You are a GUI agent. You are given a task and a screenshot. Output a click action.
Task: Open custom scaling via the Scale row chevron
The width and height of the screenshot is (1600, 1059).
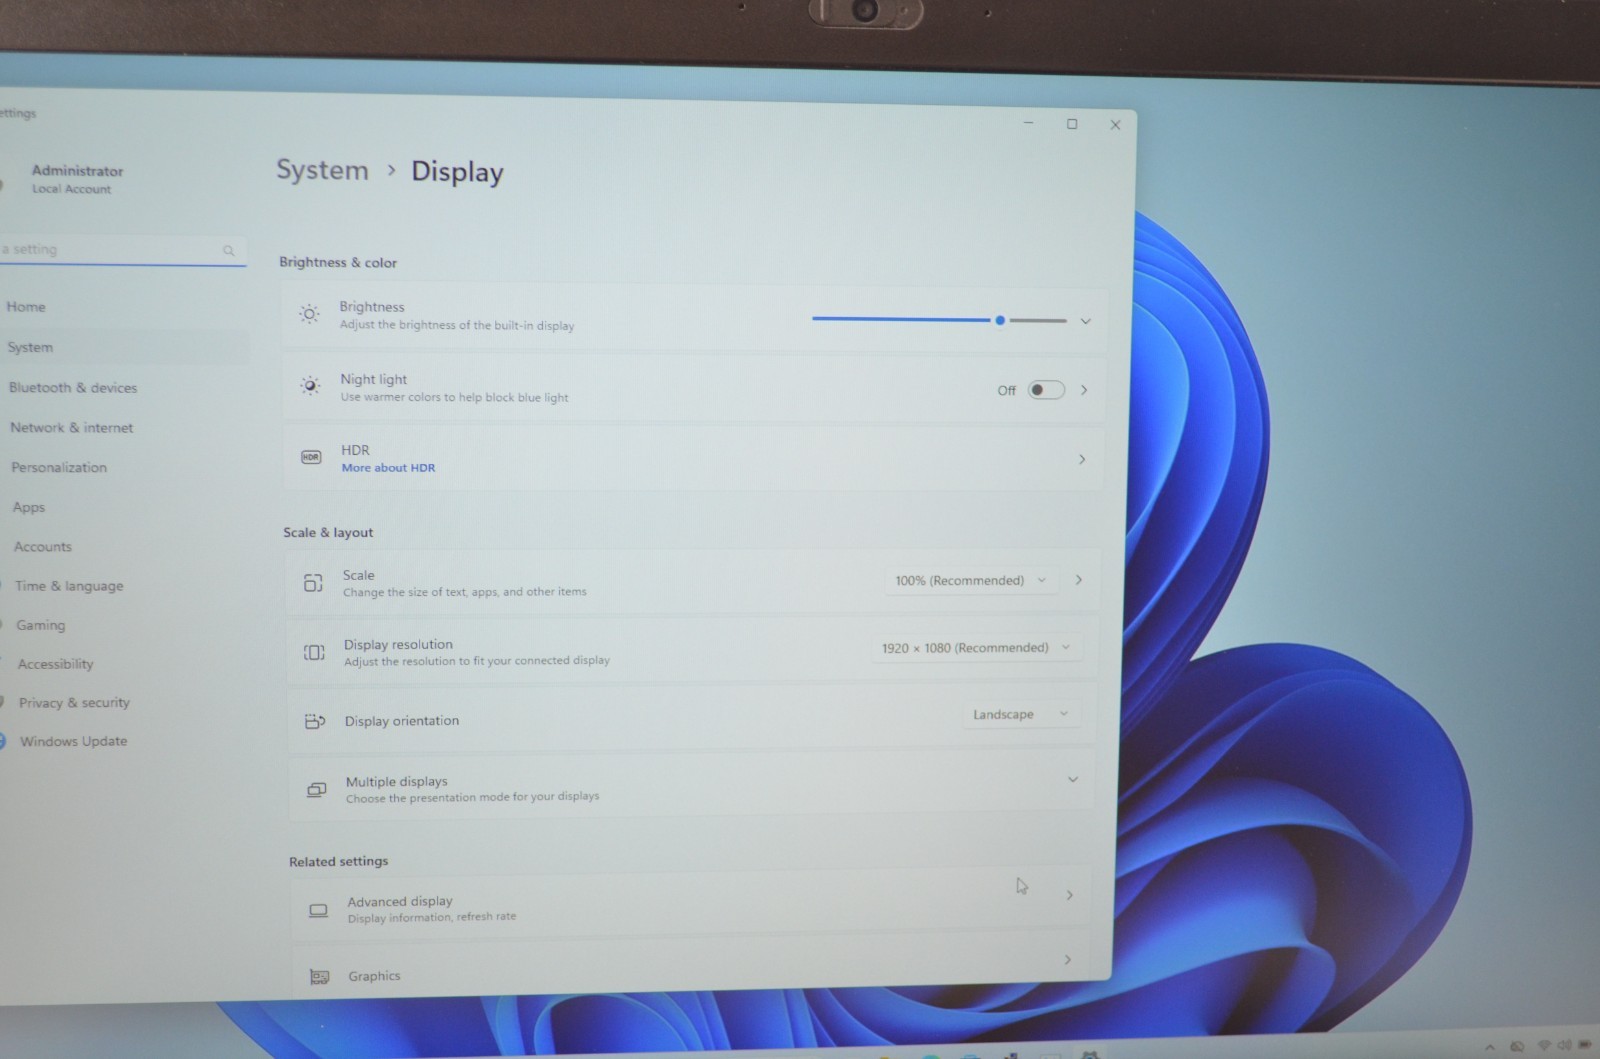pos(1078,580)
